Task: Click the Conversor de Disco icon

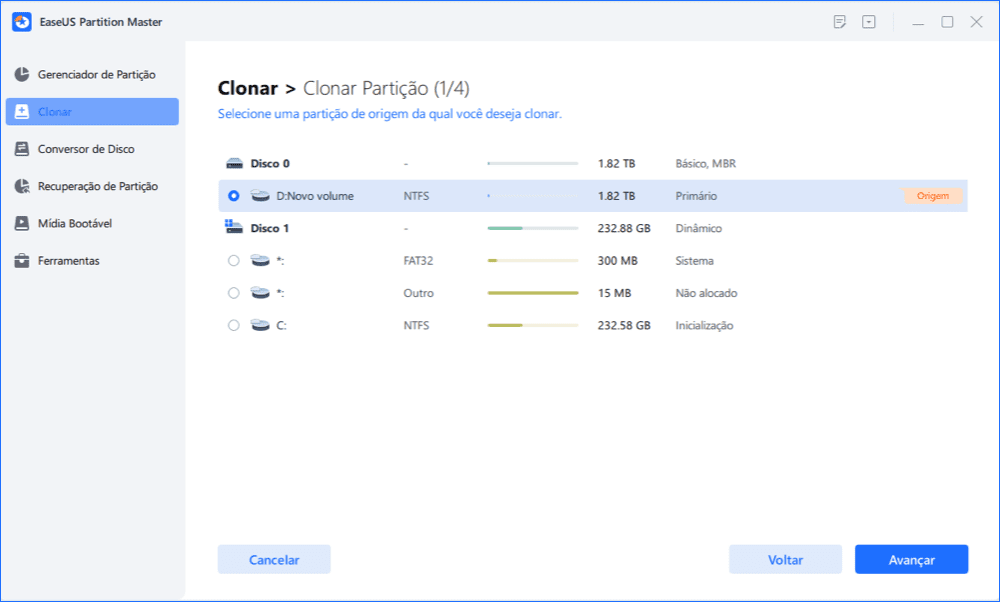Action: point(22,149)
